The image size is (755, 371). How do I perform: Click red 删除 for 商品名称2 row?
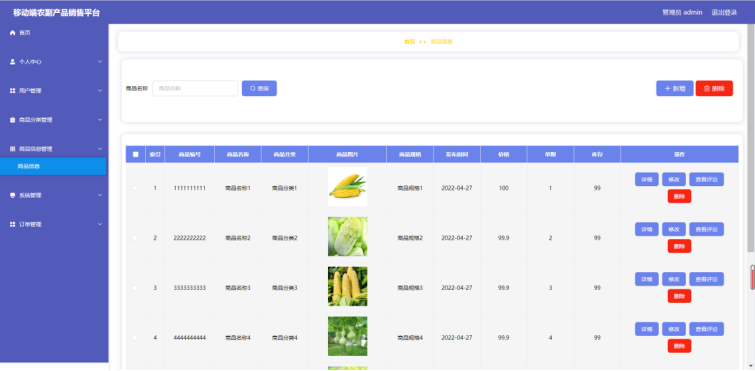[x=679, y=246]
